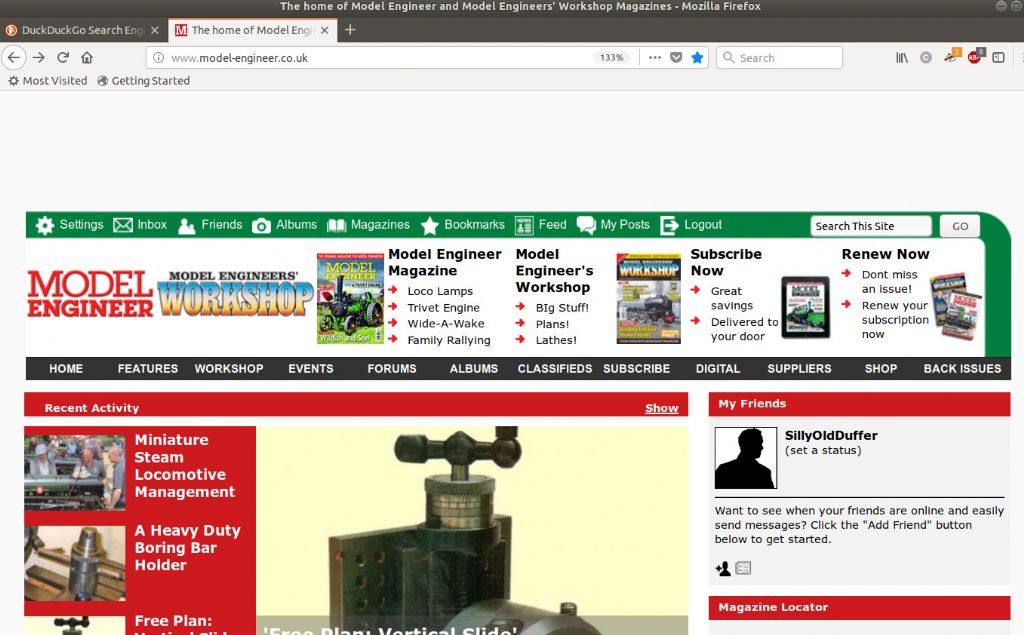Click the Model Engineer red logo
This screenshot has width=1024, height=635.
point(90,294)
